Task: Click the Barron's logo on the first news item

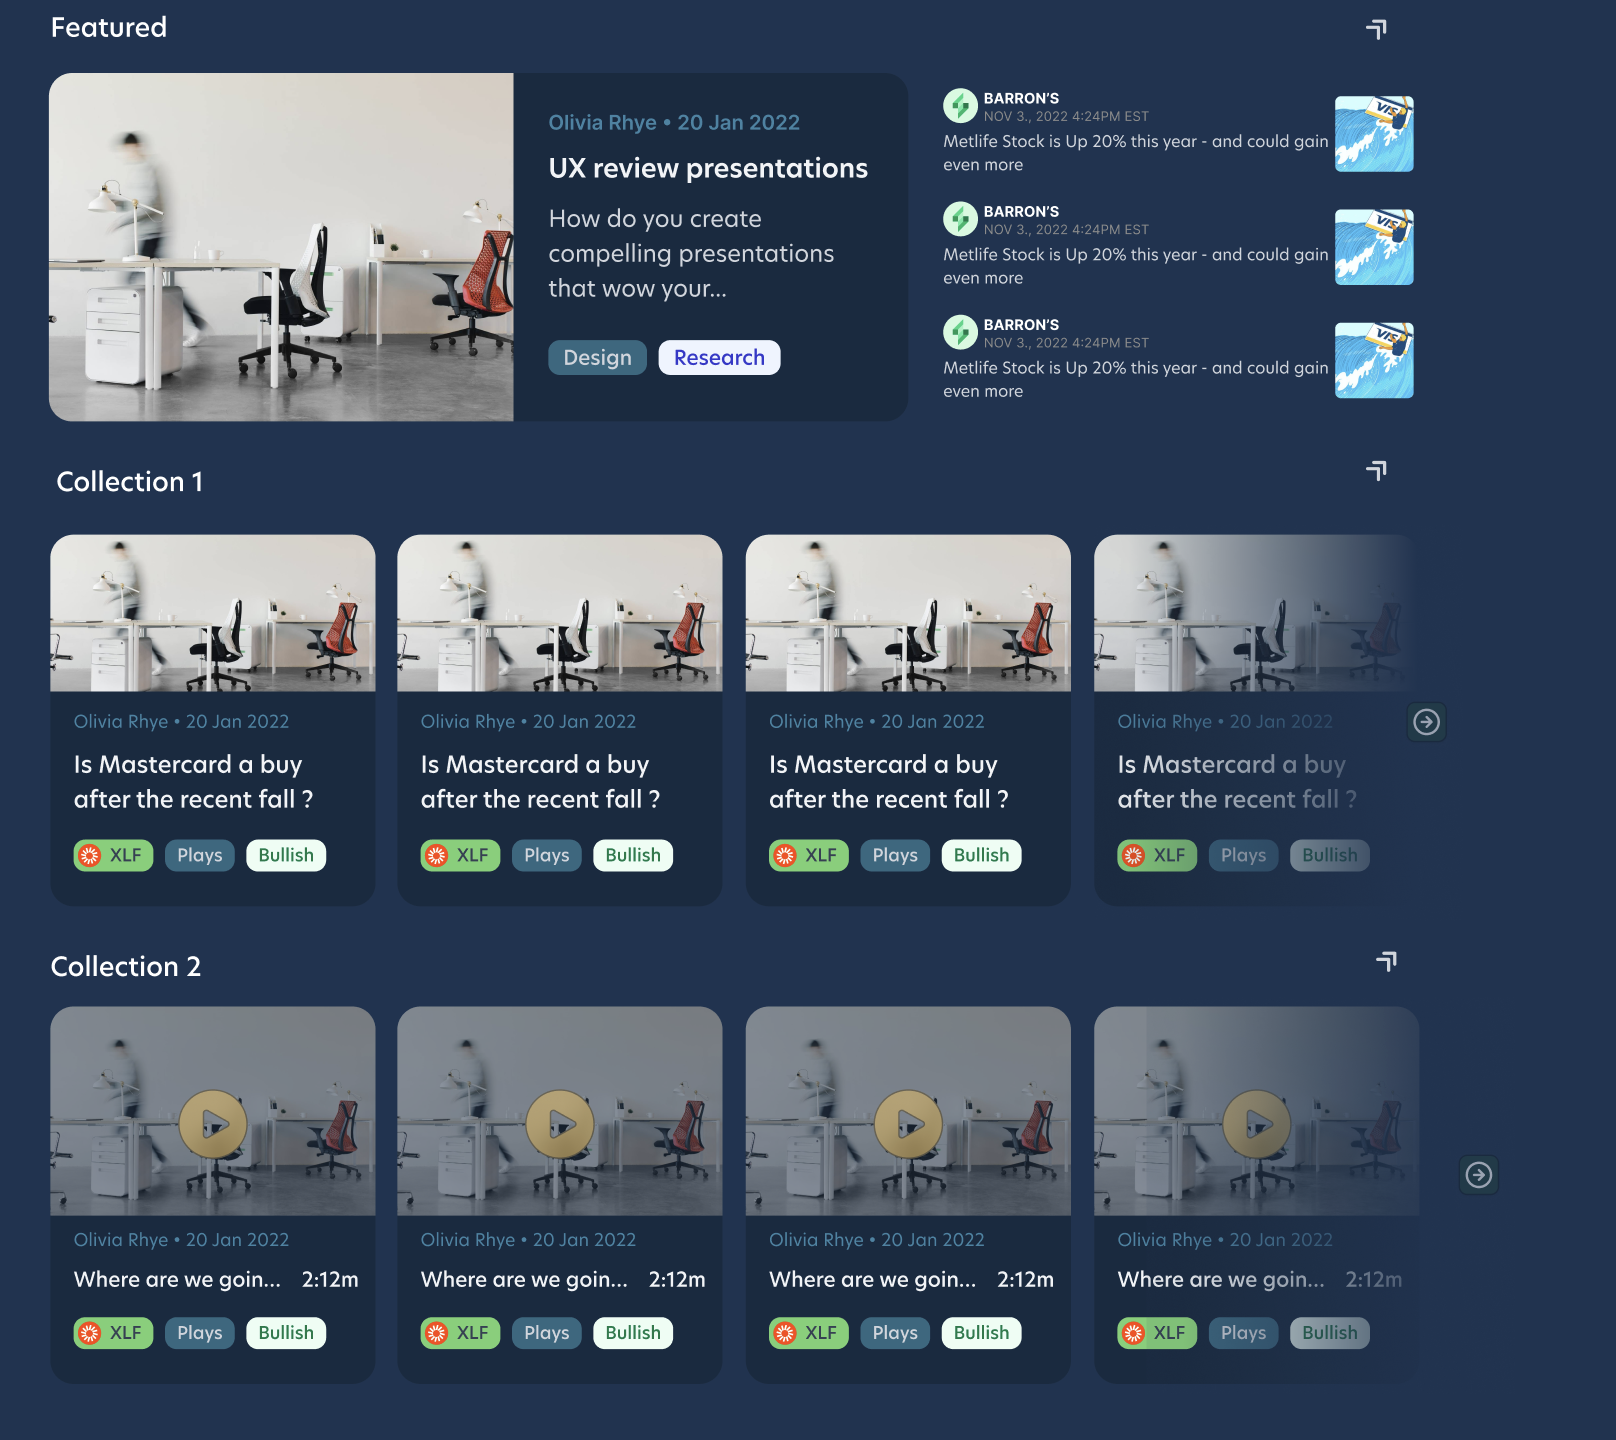Action: [960, 105]
